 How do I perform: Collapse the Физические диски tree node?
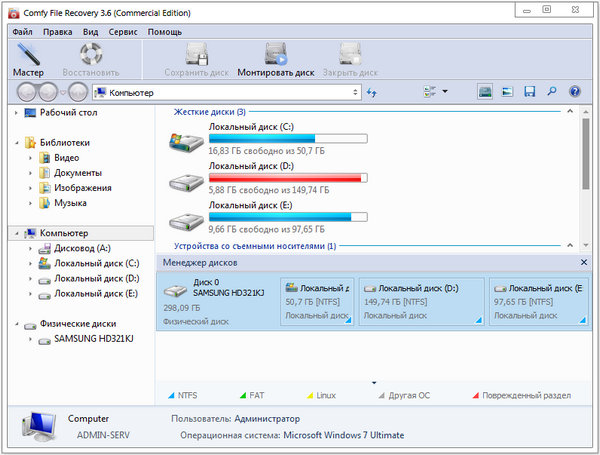point(18,324)
